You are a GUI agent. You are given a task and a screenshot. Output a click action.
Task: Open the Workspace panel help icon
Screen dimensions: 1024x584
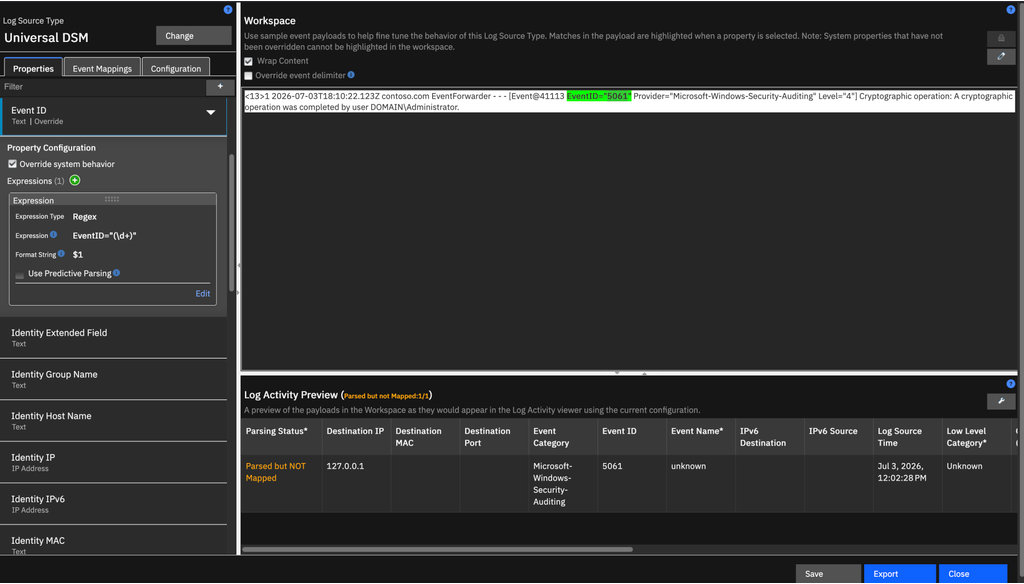point(1011,9)
